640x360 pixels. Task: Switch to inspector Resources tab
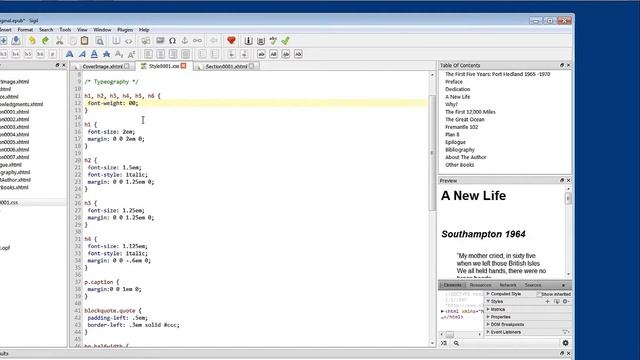pyautogui.click(x=480, y=285)
